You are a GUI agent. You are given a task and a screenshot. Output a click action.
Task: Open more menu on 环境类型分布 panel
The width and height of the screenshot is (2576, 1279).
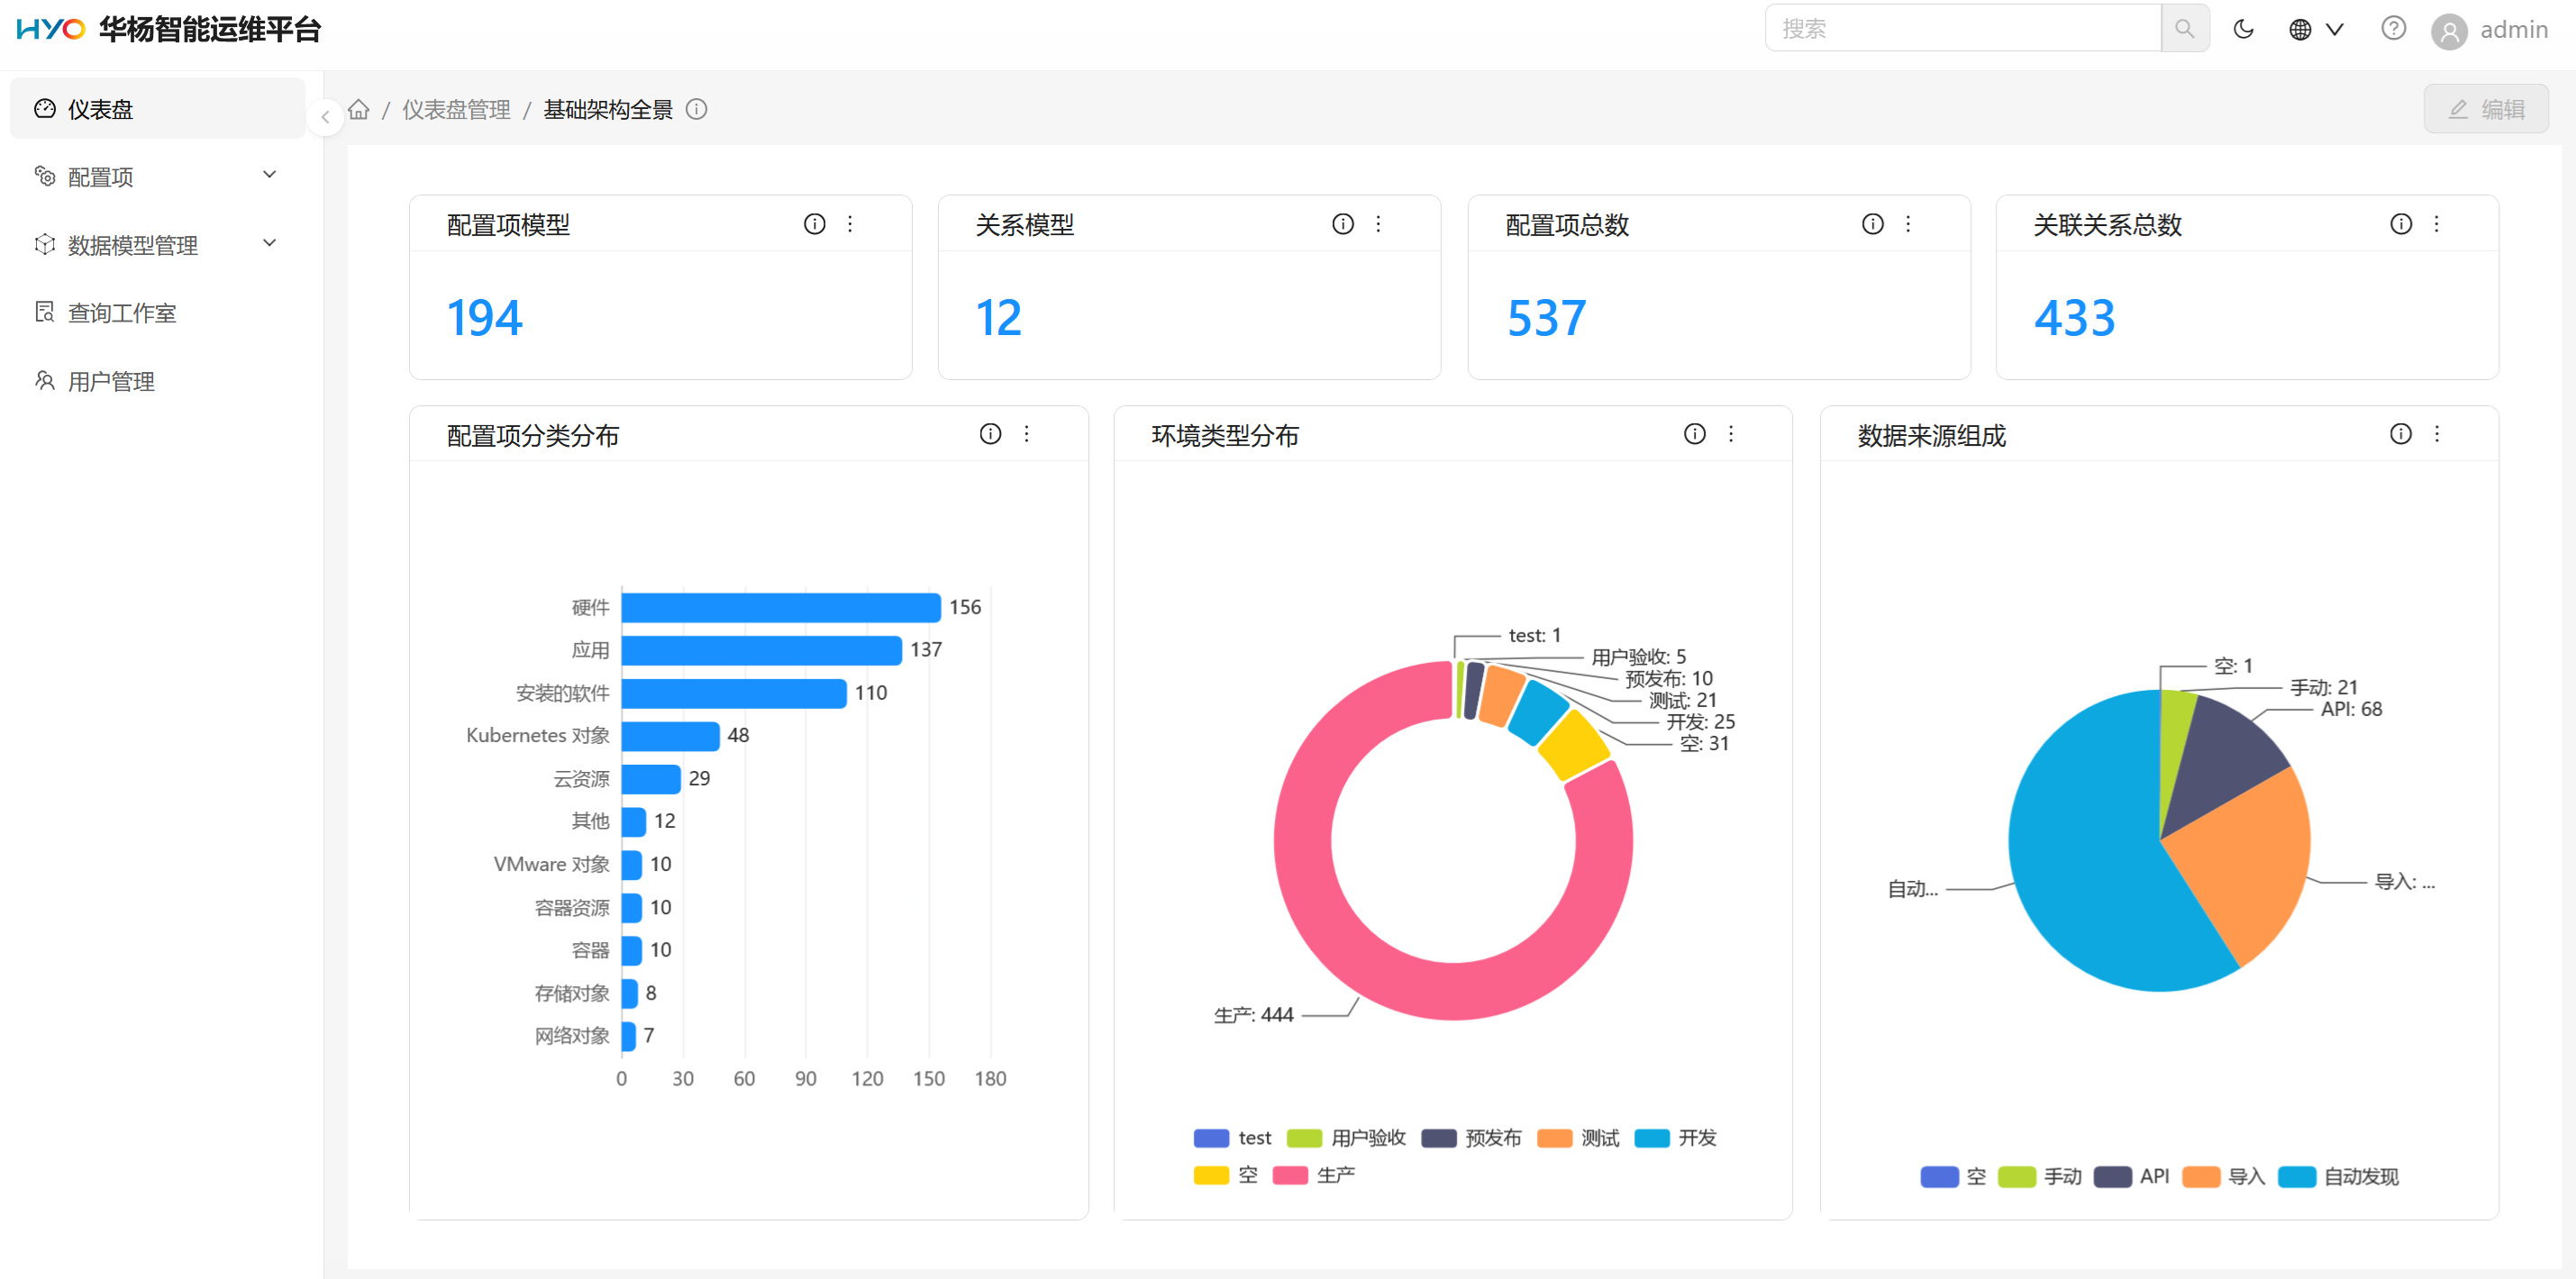[x=1730, y=434]
